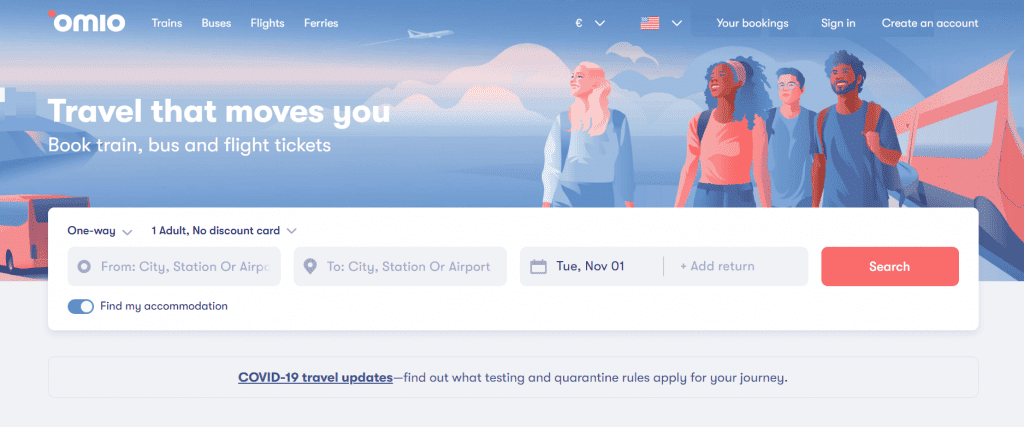1024x427 pixels.
Task: Click the Euro currency symbol
Action: (577, 23)
